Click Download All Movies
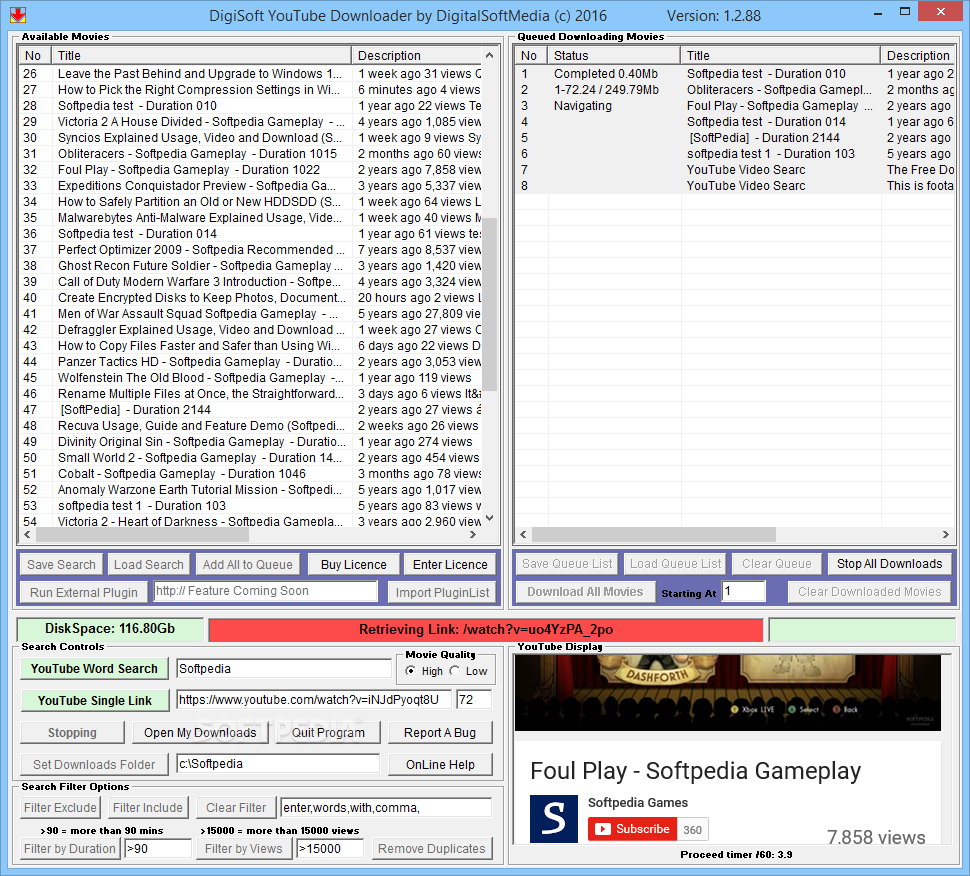The height and width of the screenshot is (876, 970). point(585,591)
